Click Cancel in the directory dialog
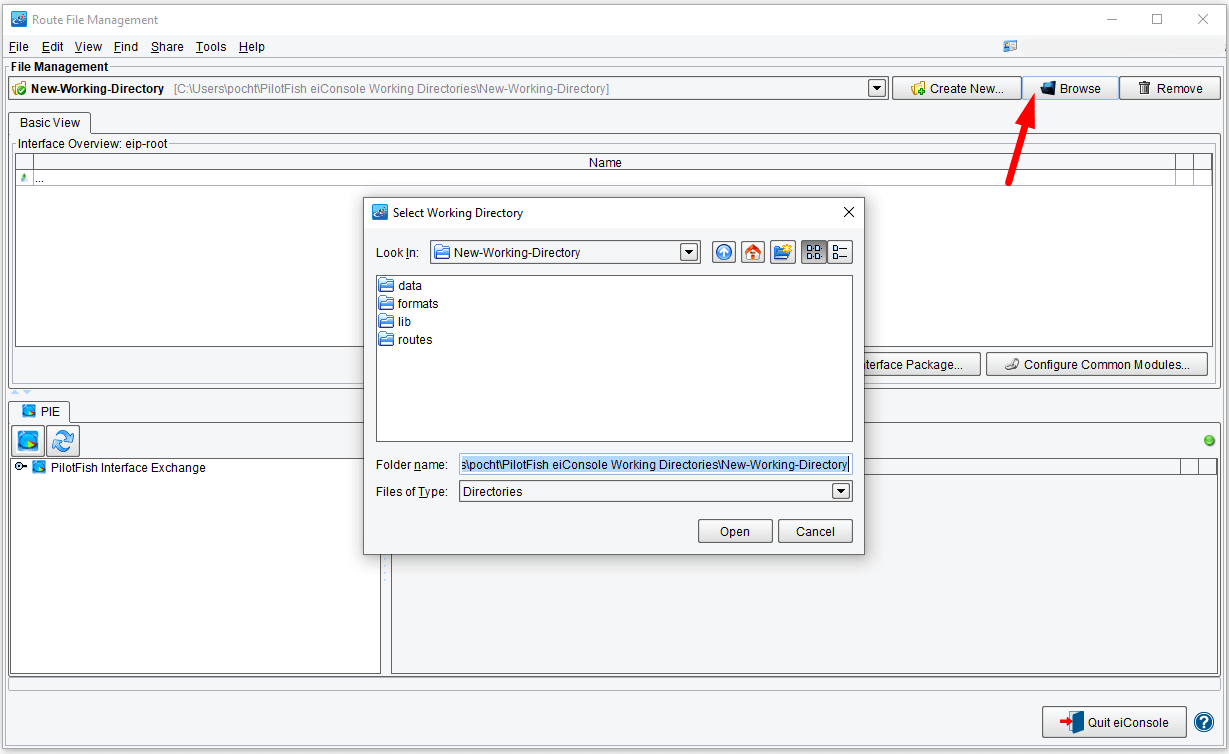Viewport: 1229px width, 754px height. tap(815, 531)
